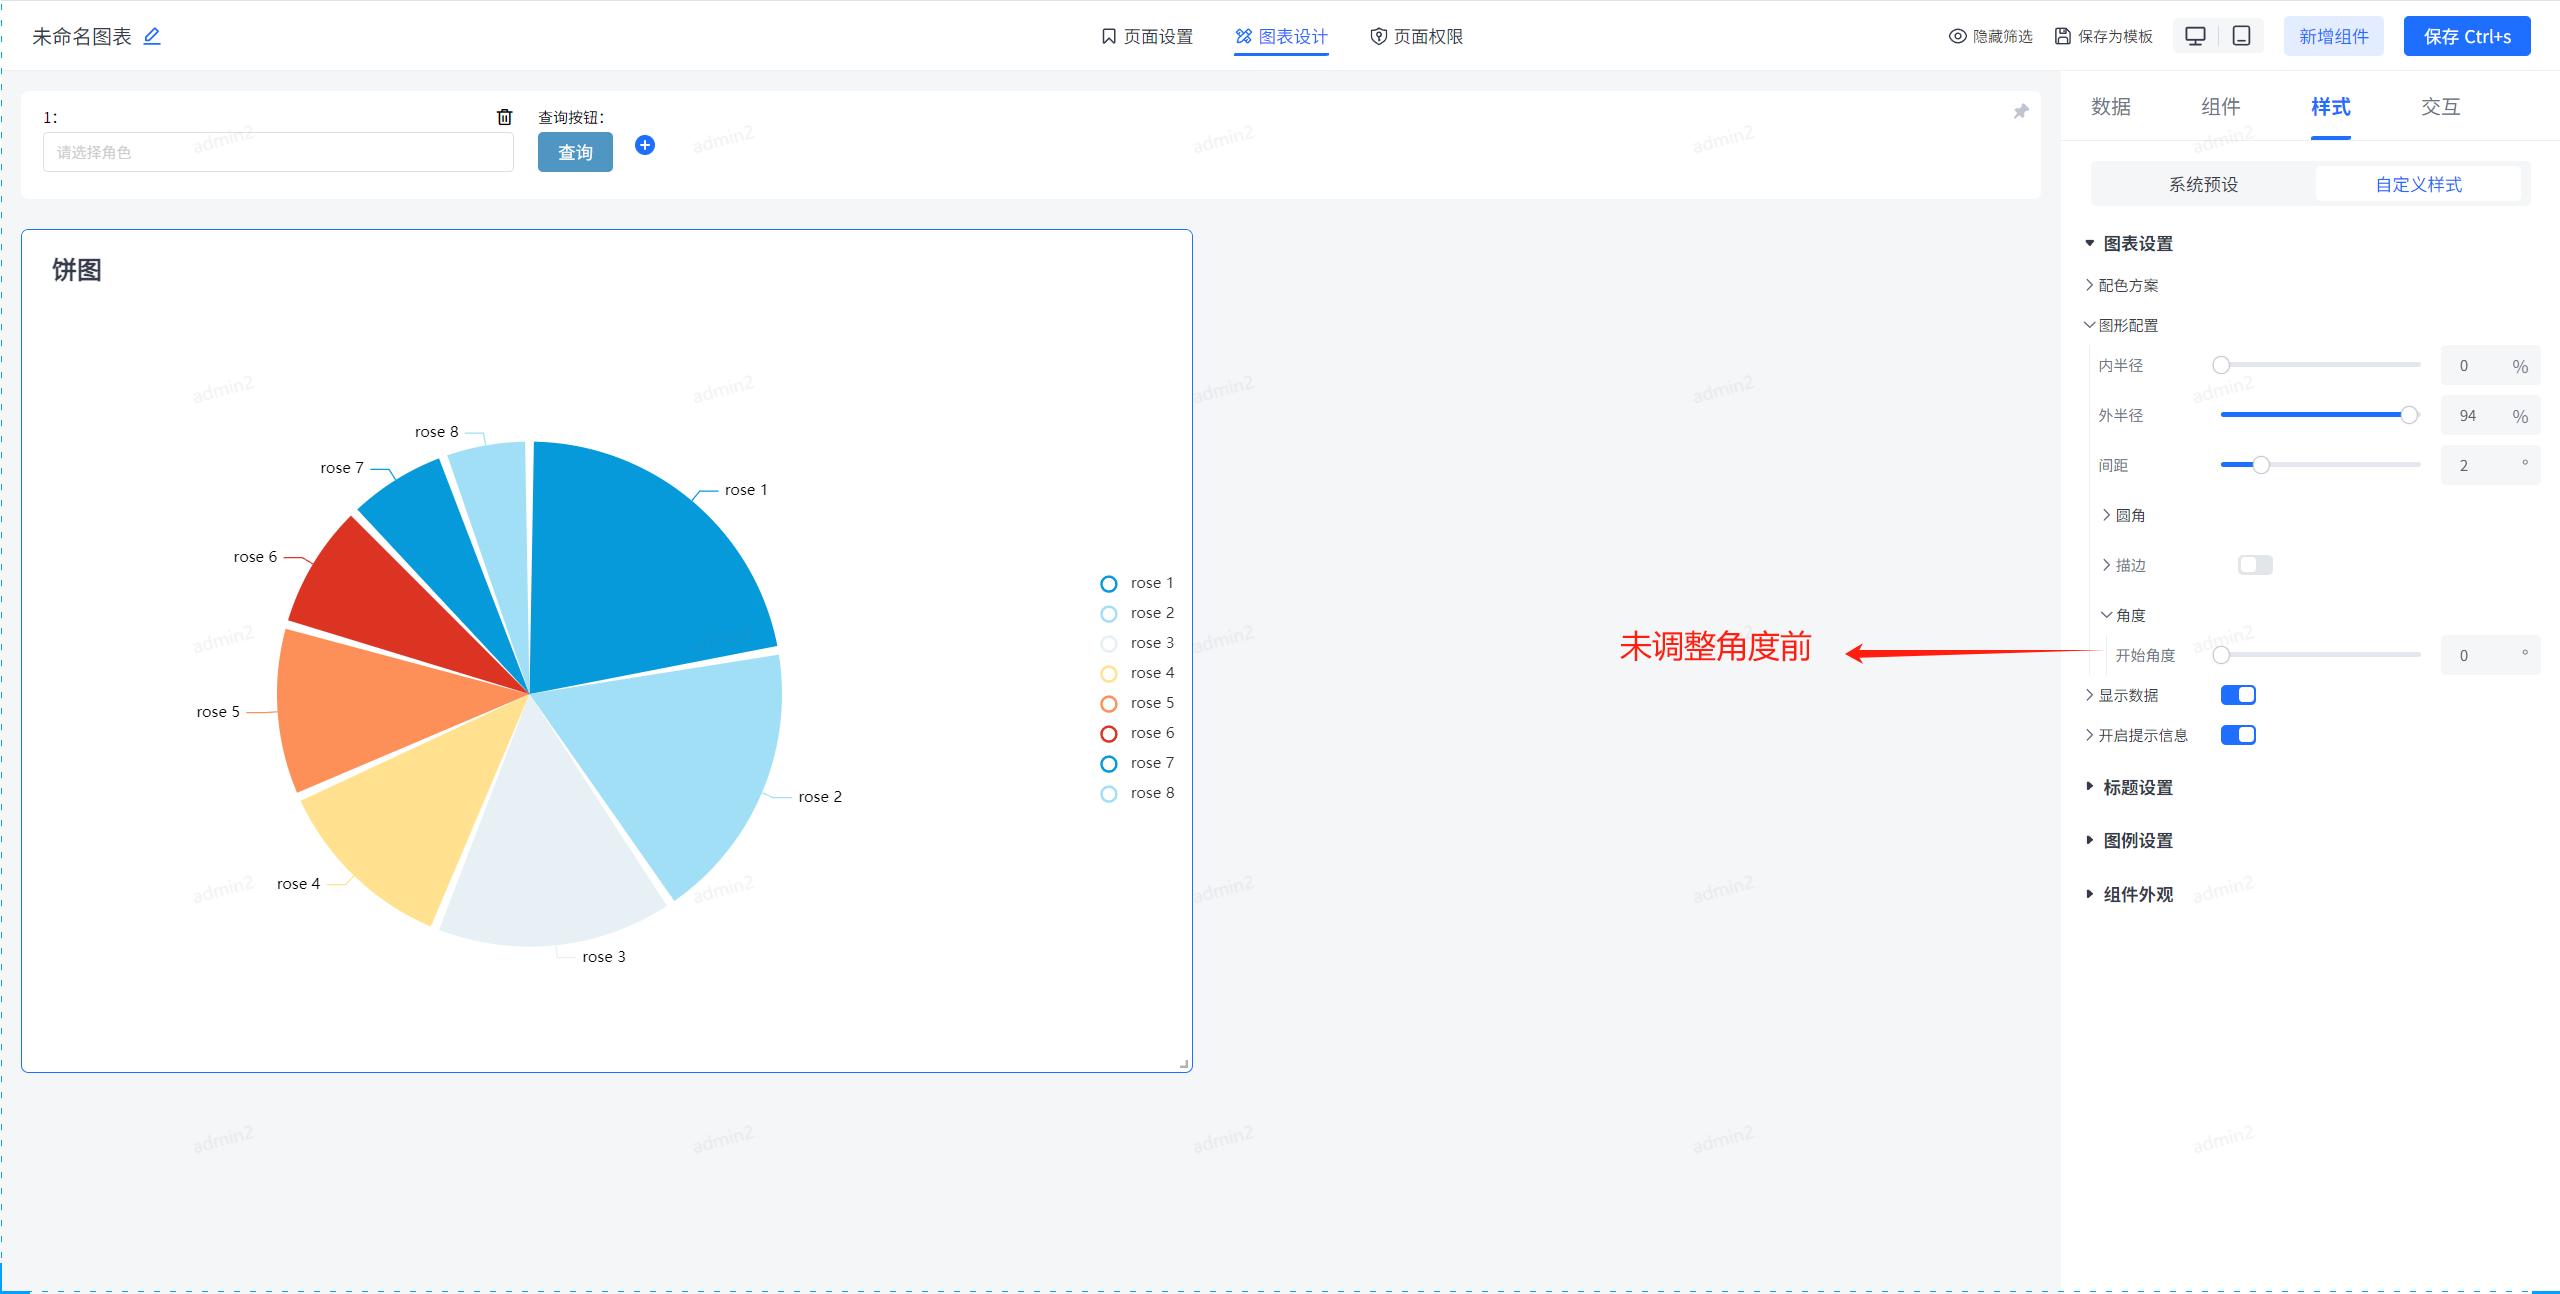Open the 页面设置 tab
Image resolution: width=2560 pixels, height=1294 pixels.
click(x=1146, y=36)
